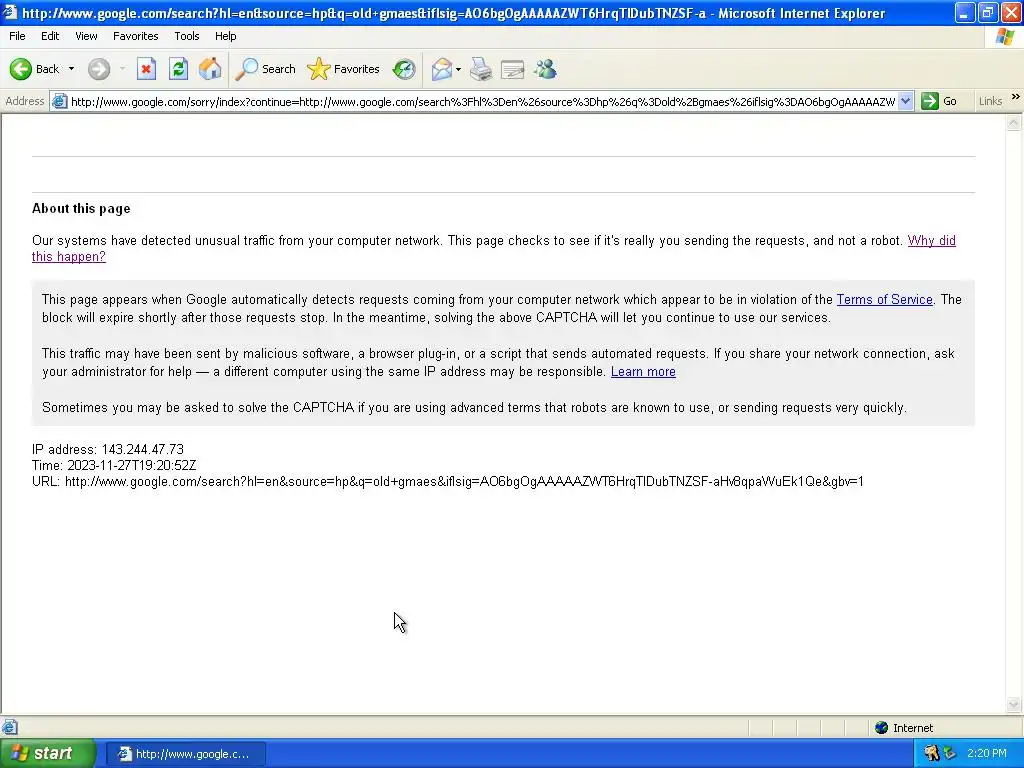Click the 'About this page' heading
Screen dimensions: 1024x768
[x=81, y=208]
